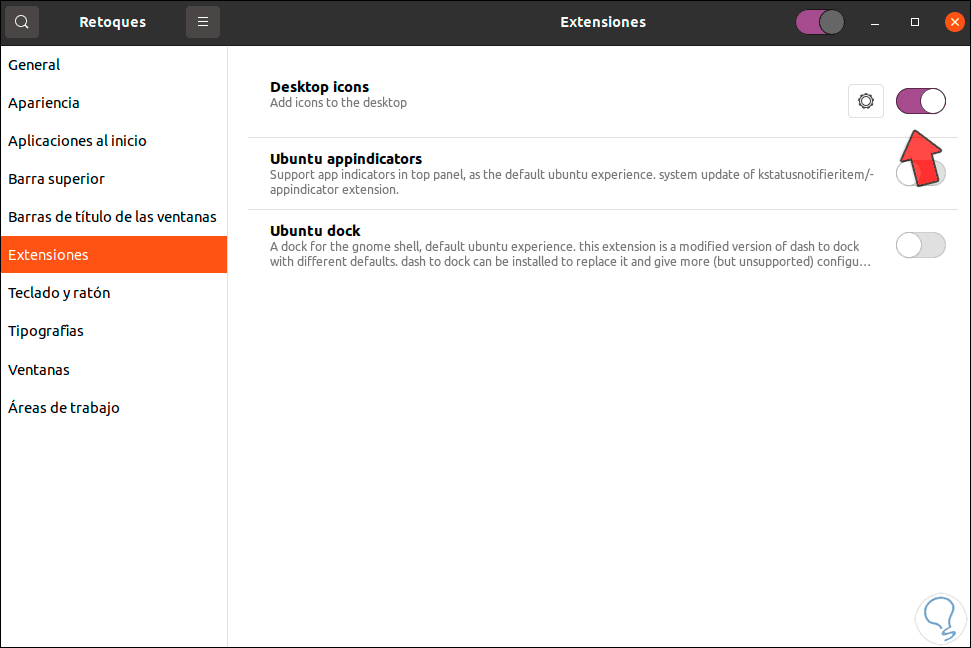Screen dimensions: 971x648
Task: Enable the Ubuntu appindicators extension
Action: (x=920, y=172)
